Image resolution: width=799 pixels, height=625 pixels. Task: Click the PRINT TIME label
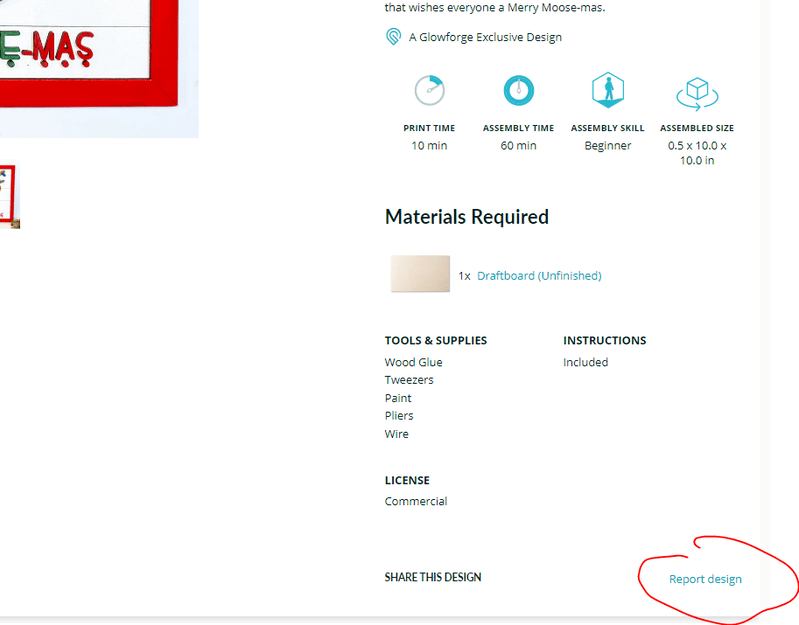(430, 128)
